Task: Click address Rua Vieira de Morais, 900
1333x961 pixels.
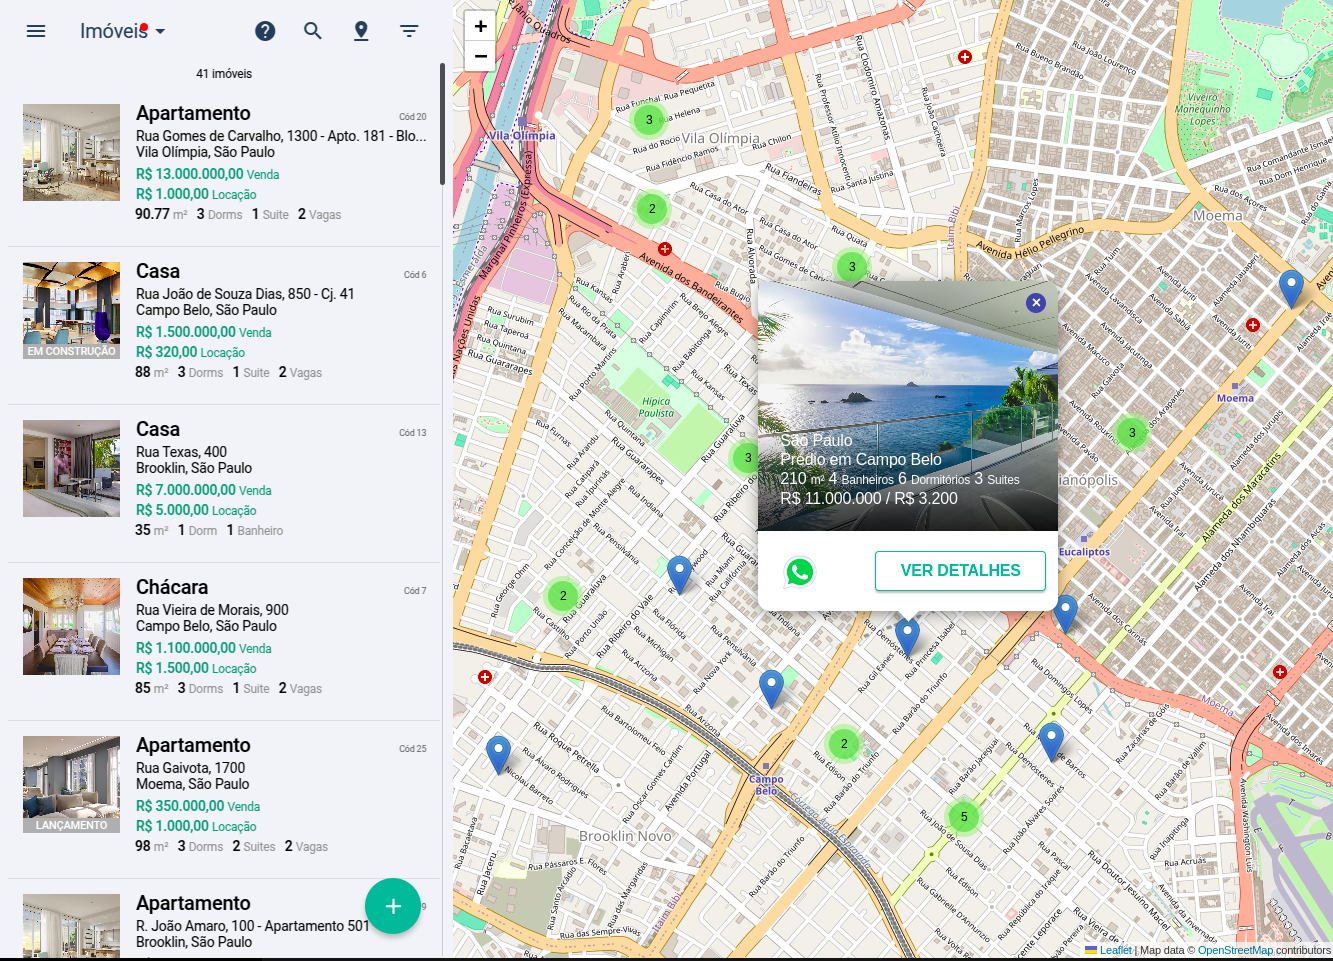Action: click(212, 610)
